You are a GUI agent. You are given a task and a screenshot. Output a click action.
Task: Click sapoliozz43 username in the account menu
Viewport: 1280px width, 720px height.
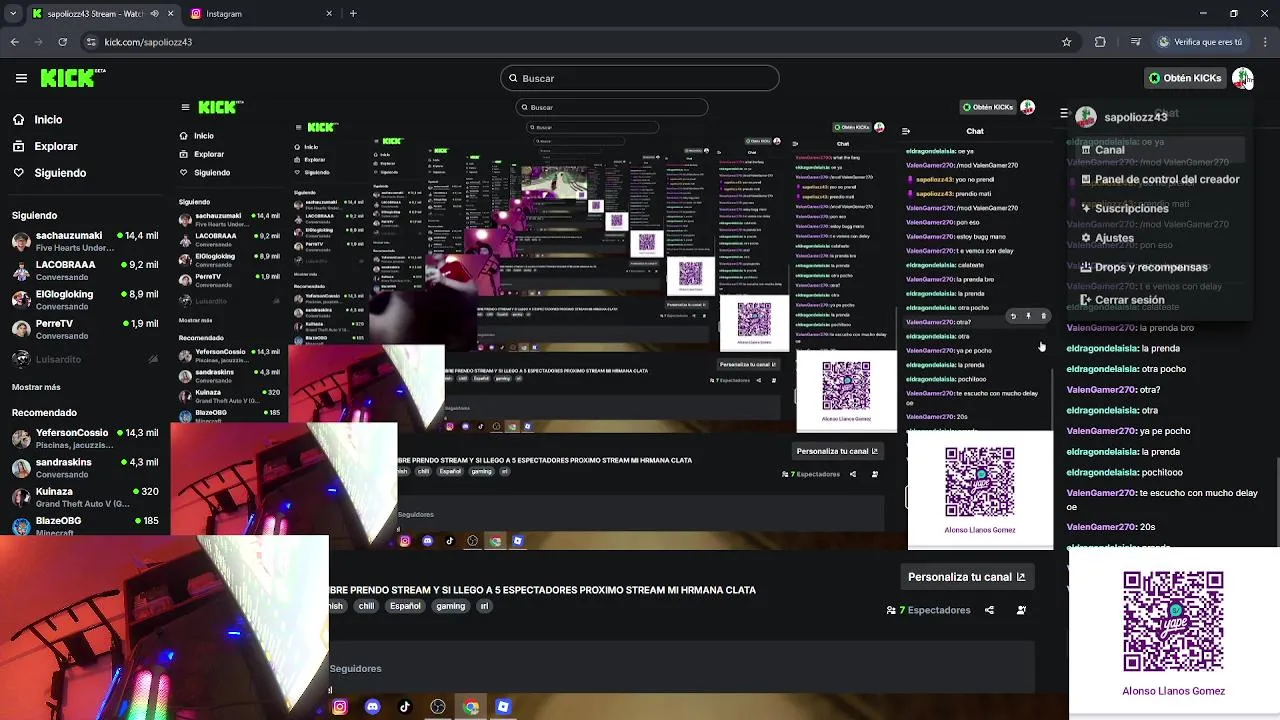tap(1135, 117)
